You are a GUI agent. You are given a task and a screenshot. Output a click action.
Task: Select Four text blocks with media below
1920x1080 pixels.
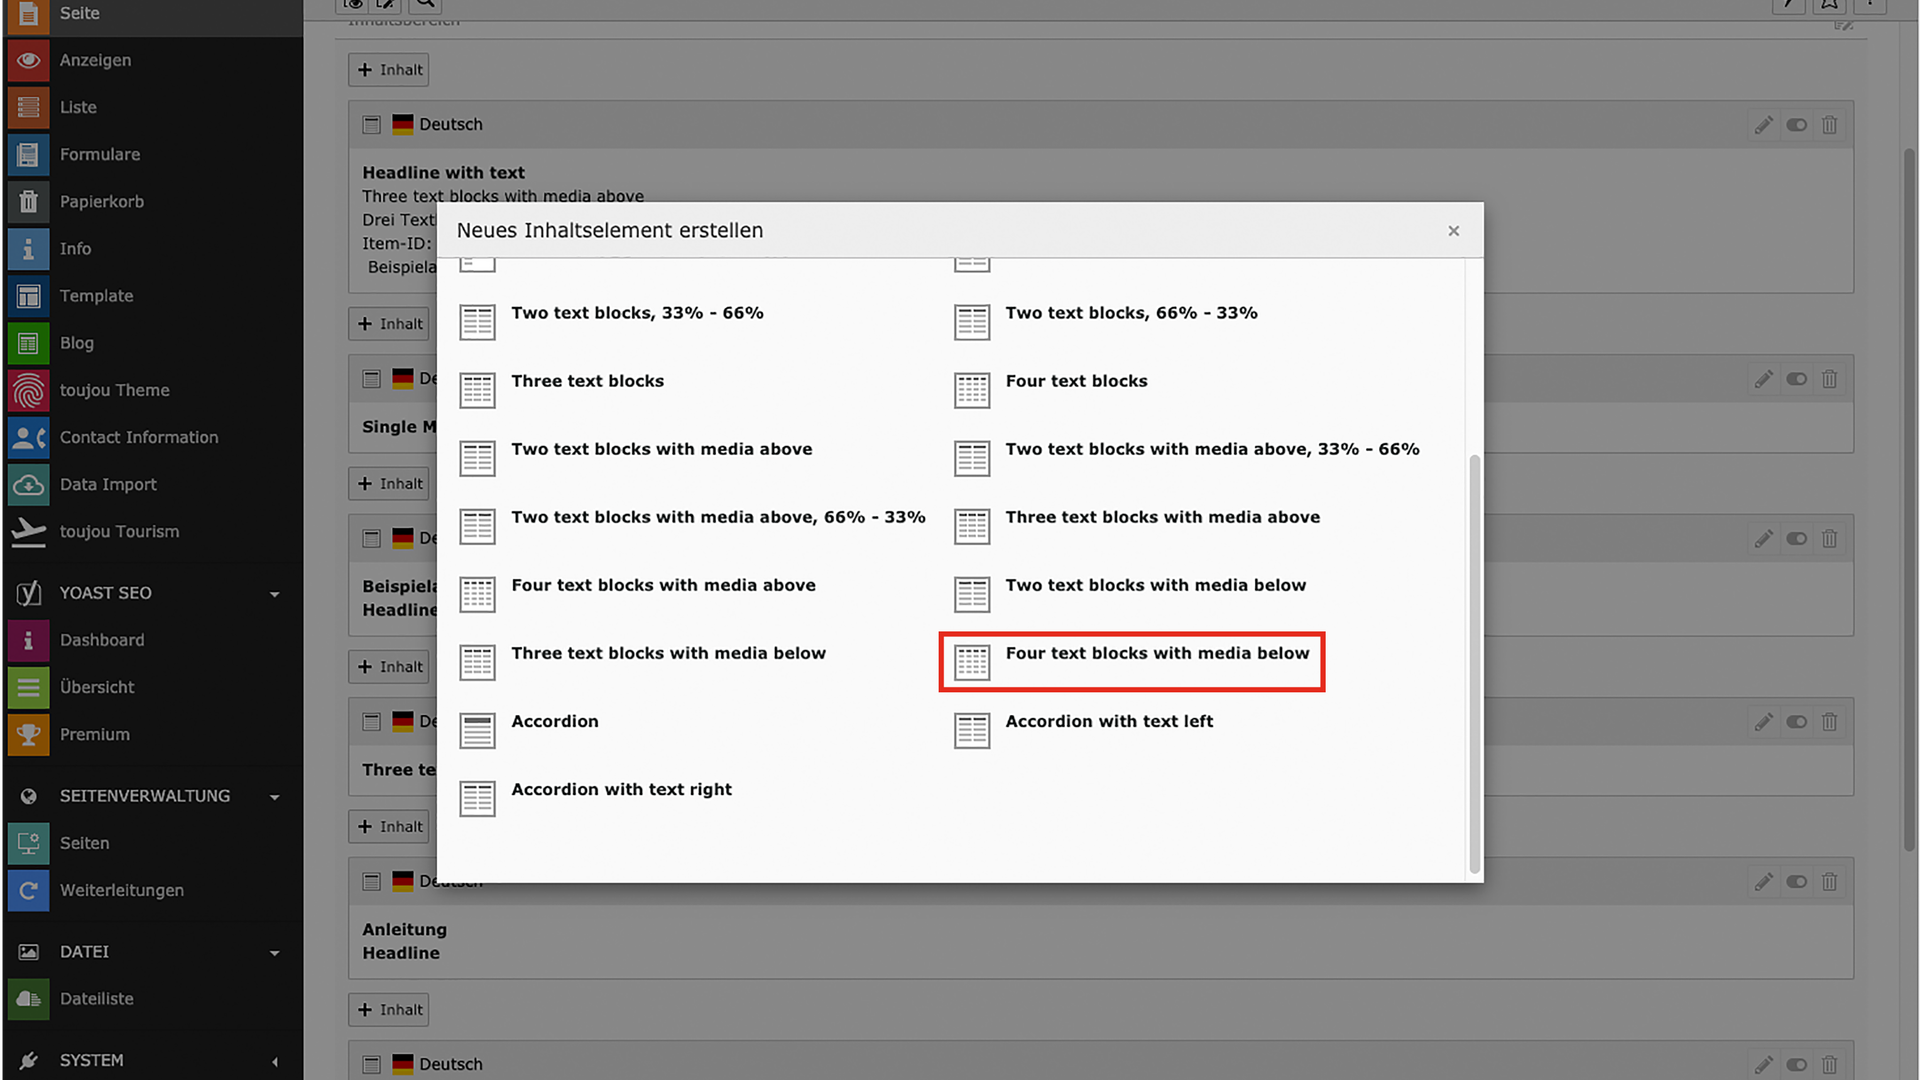pos(1156,654)
